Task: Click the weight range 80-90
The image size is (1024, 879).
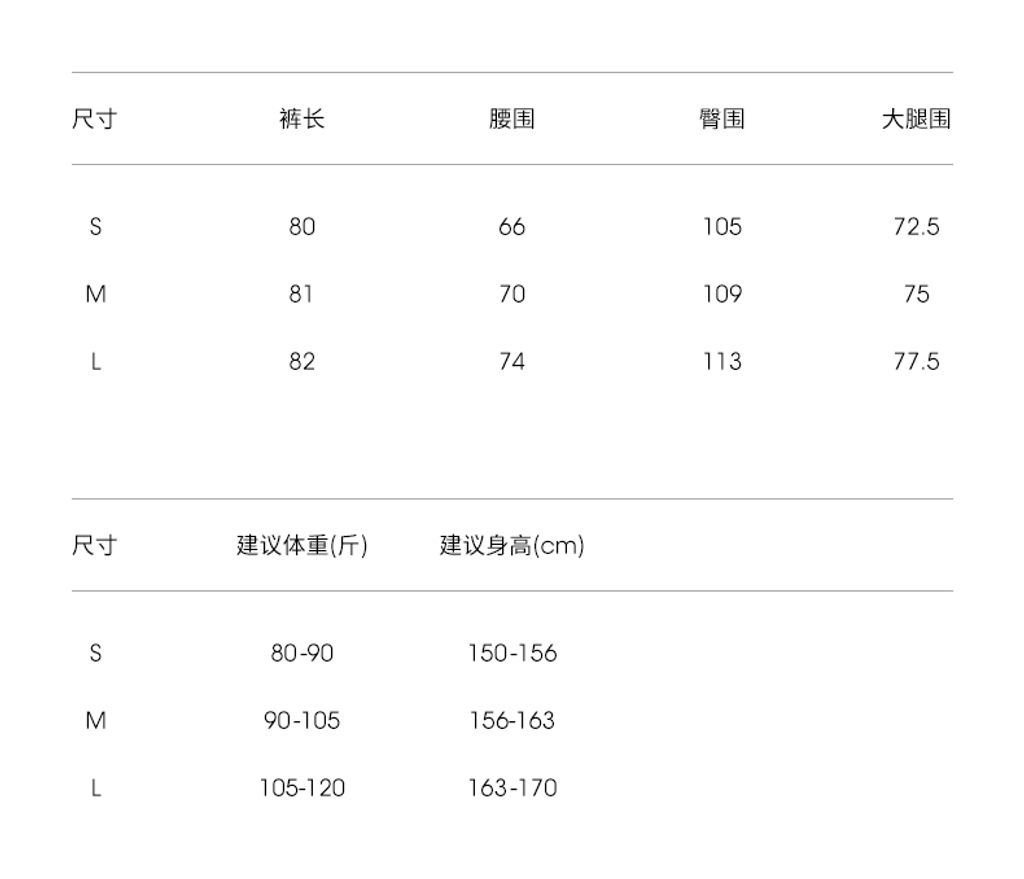Action: tap(302, 654)
